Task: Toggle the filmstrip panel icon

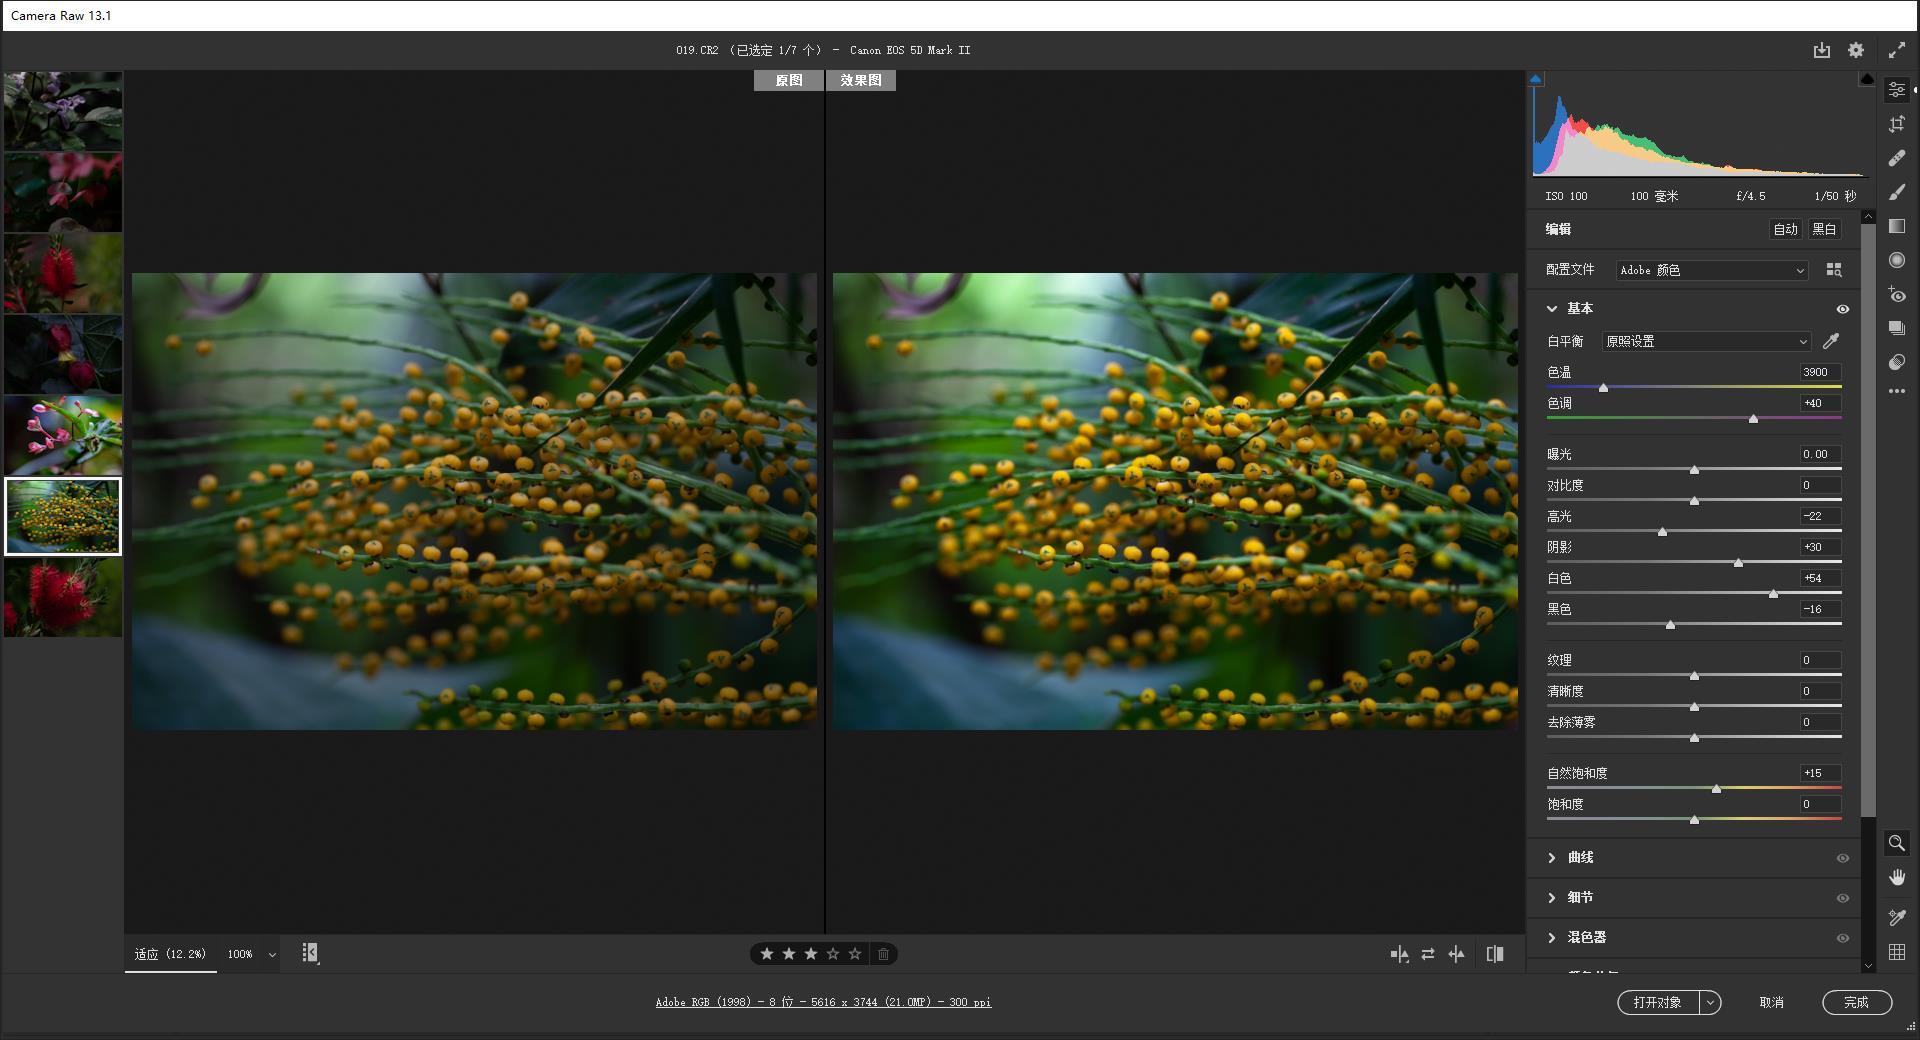Action: pos(310,953)
